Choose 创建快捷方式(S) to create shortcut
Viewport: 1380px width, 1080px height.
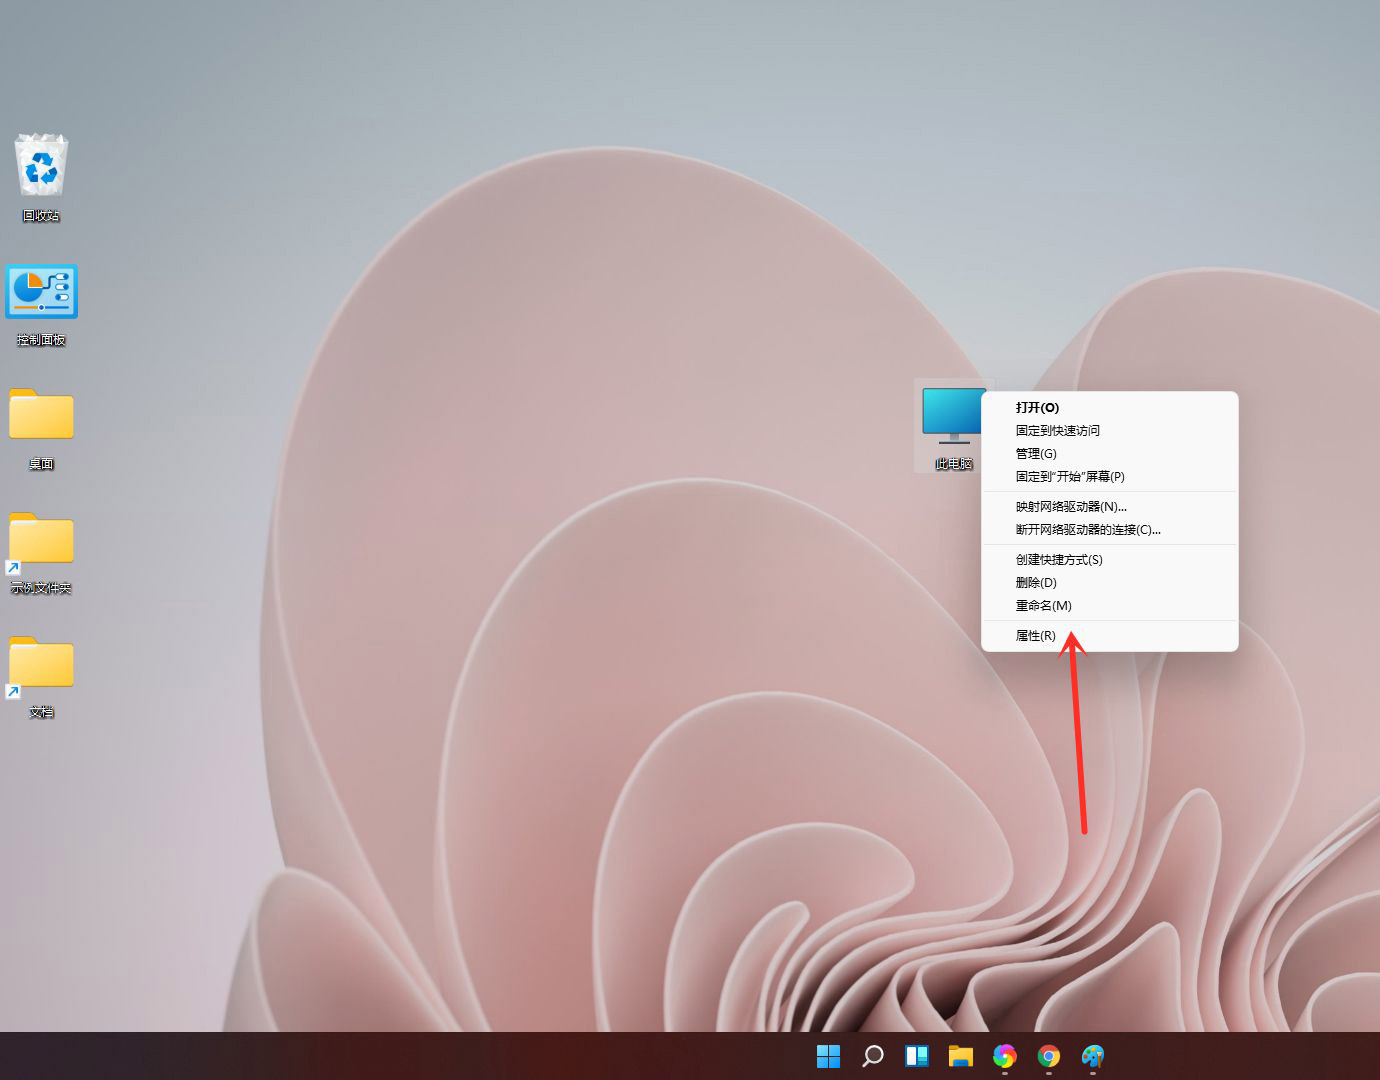pos(1057,559)
